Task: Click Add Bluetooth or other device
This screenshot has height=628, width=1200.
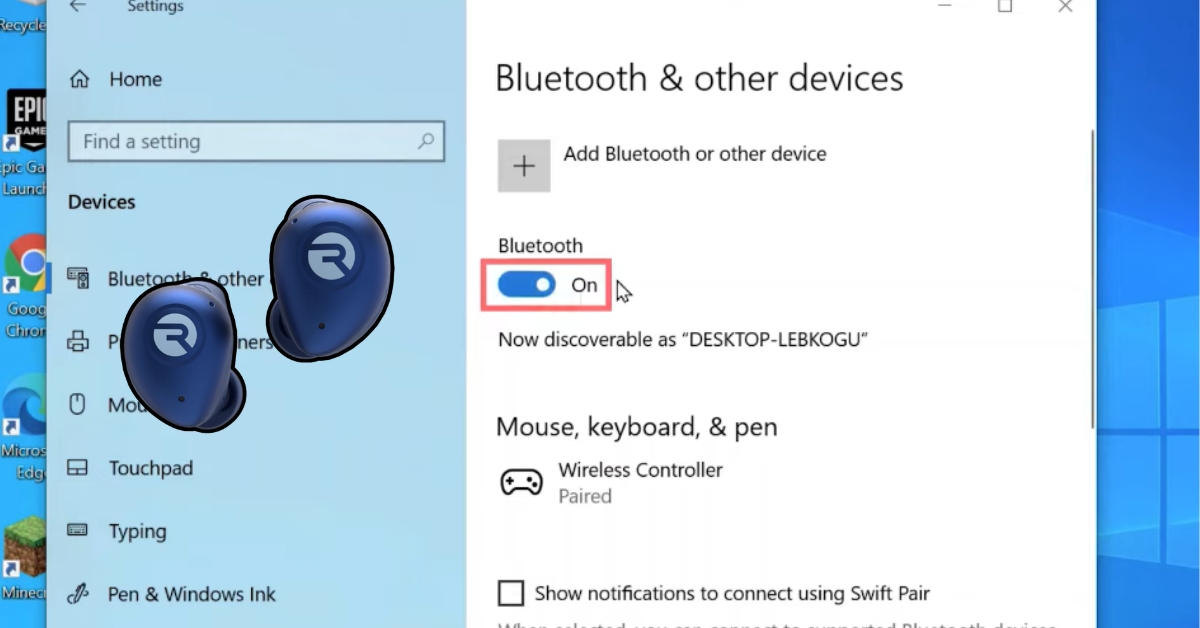Action: (x=694, y=154)
